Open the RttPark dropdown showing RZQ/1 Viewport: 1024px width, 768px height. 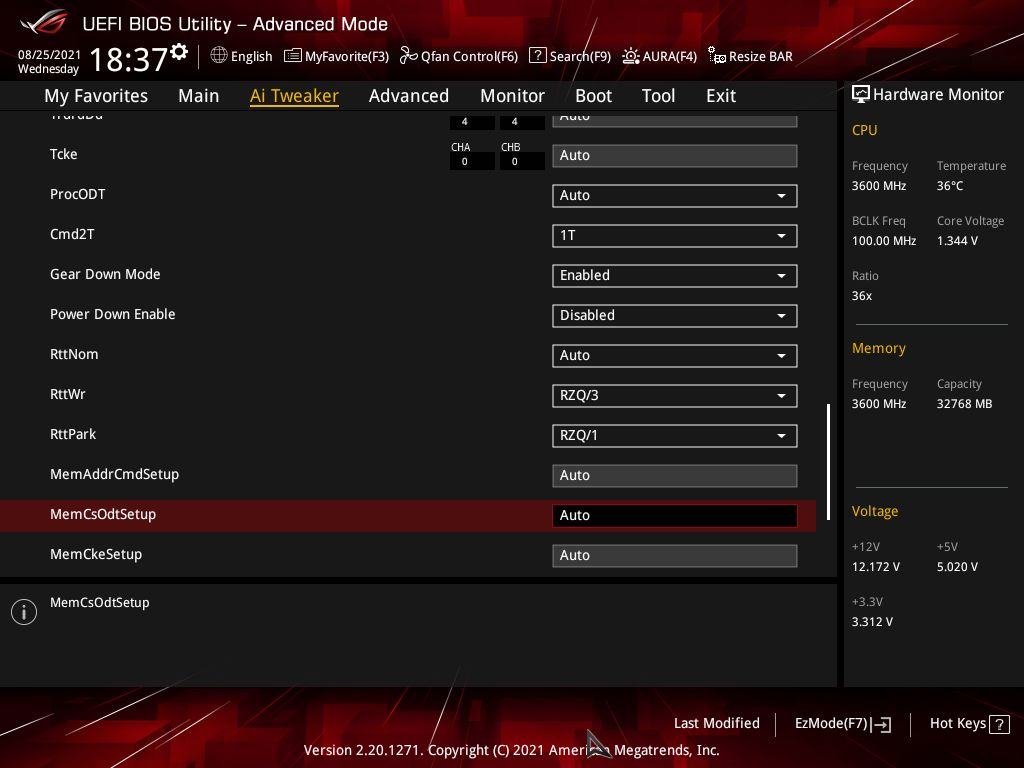(675, 436)
